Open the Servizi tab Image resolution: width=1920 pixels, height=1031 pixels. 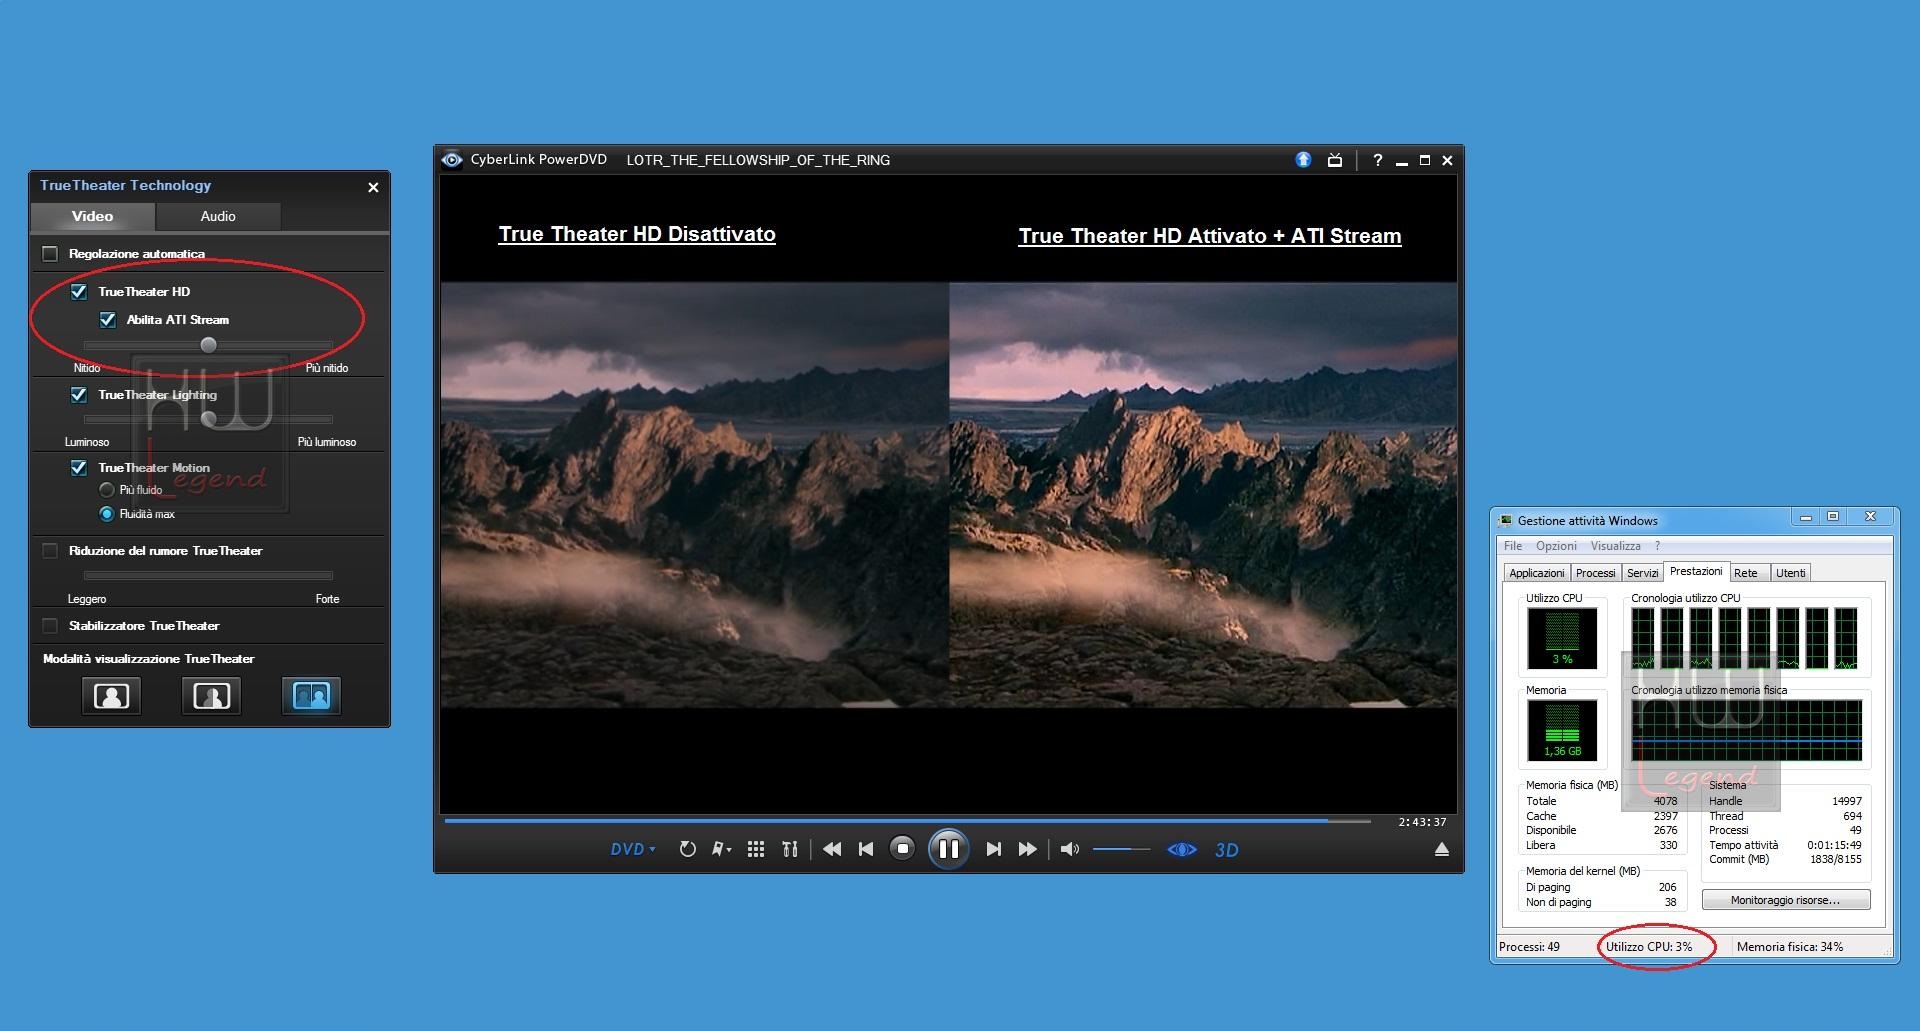coord(1642,573)
